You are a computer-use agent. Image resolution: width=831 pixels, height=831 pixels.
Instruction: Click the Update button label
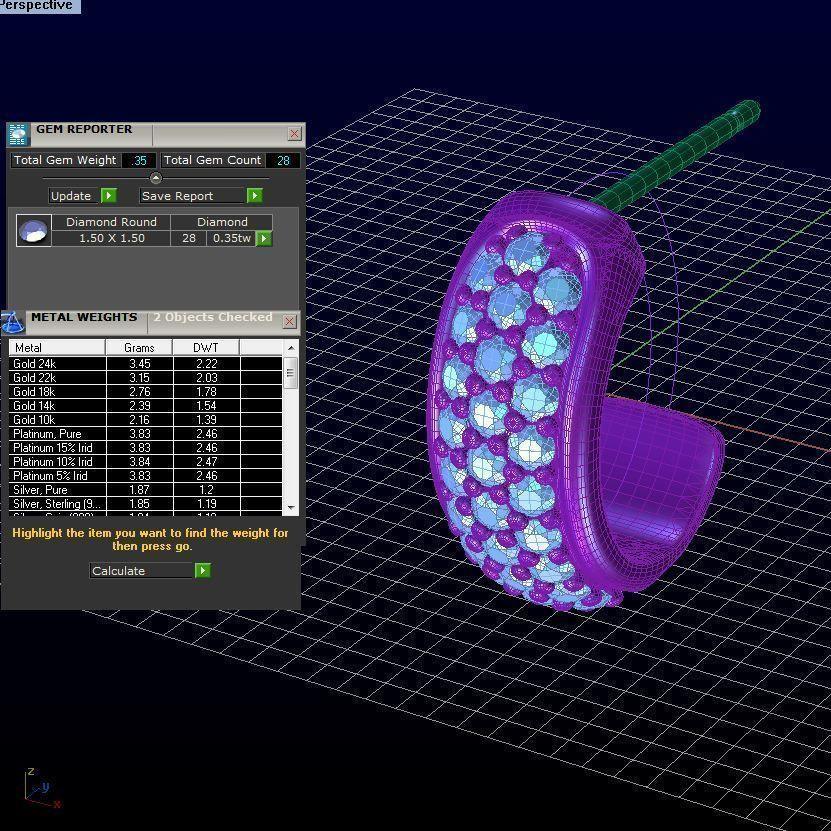point(71,196)
